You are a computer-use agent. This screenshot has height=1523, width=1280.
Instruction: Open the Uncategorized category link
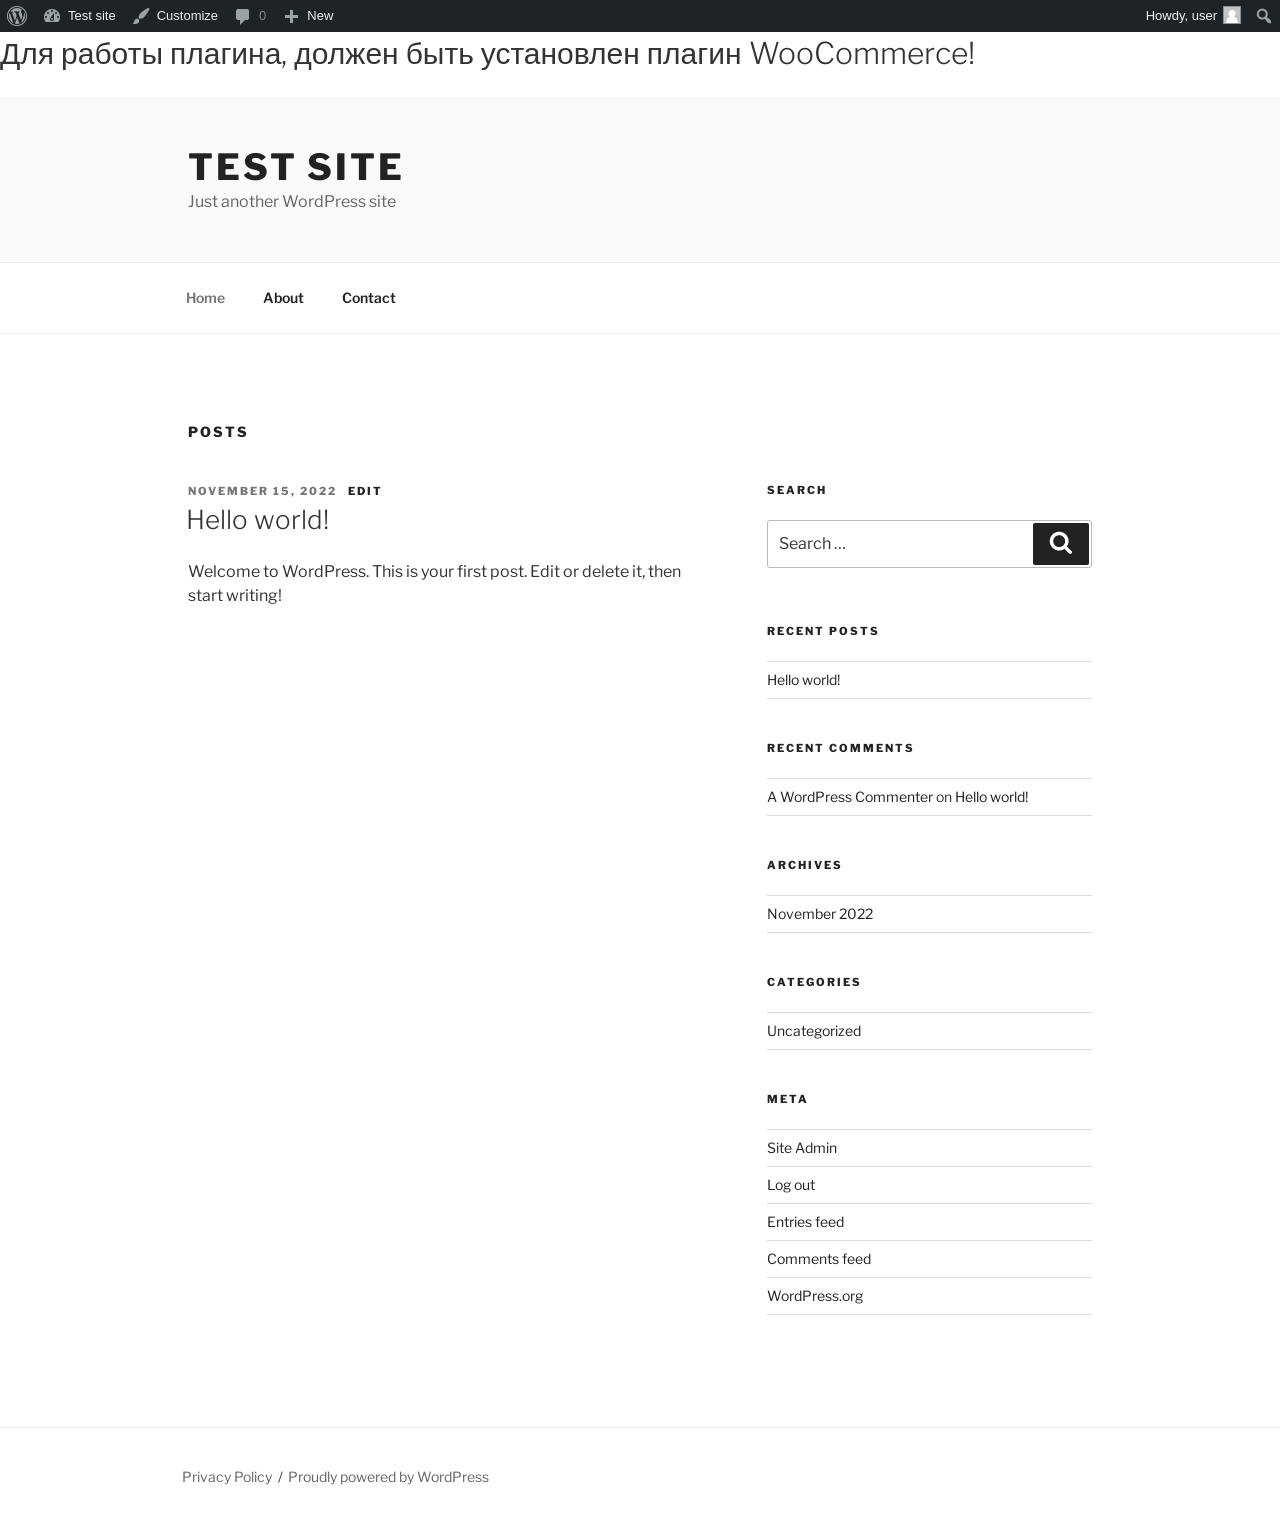[x=814, y=1031]
